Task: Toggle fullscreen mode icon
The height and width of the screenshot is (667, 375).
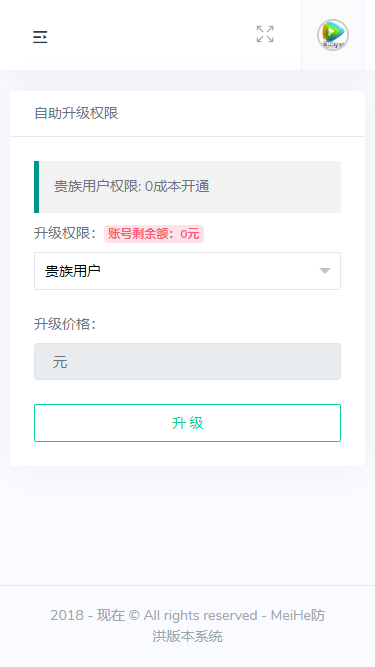Action: click(x=265, y=34)
